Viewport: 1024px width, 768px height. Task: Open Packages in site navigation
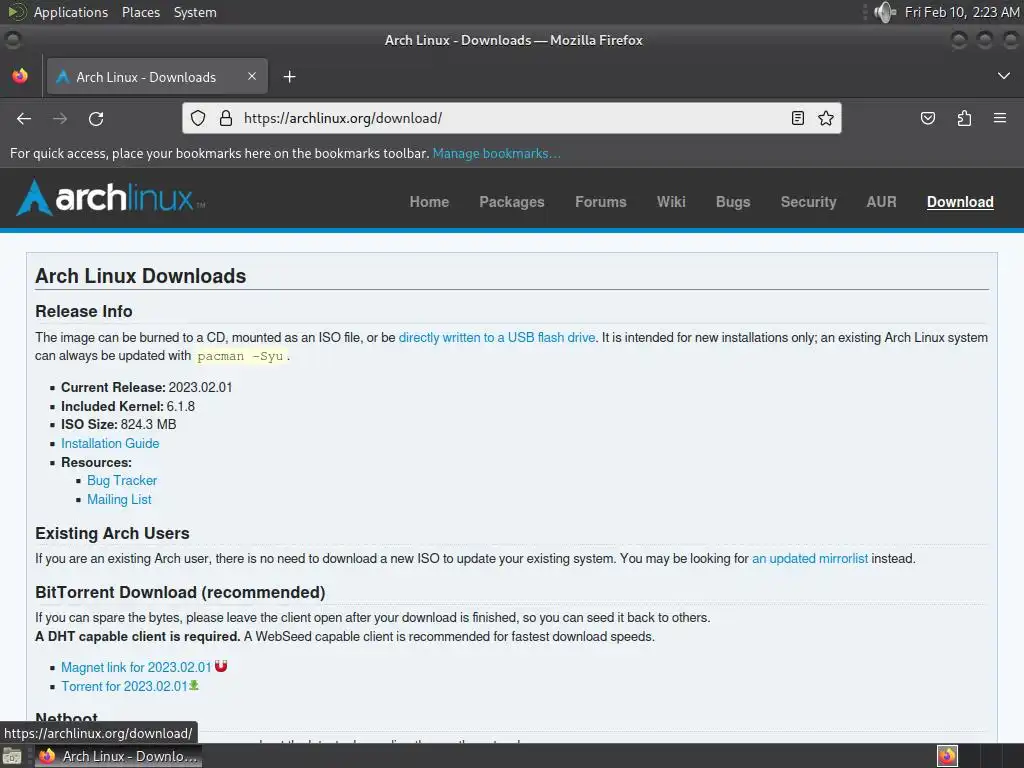pos(512,202)
